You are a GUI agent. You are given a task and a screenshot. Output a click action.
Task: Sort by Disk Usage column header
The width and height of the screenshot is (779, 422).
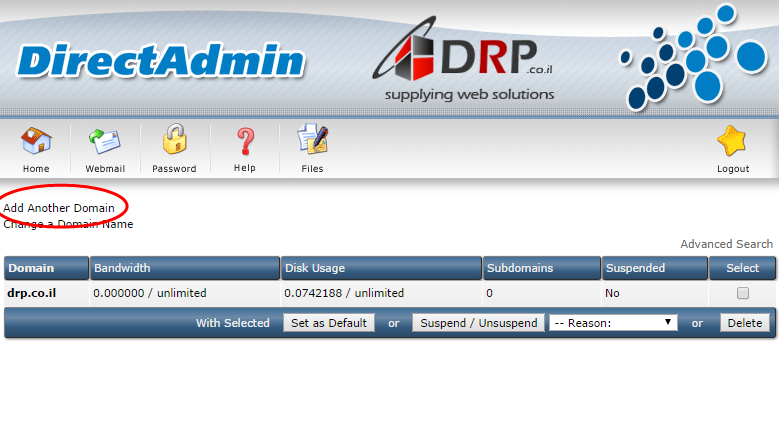pos(315,268)
